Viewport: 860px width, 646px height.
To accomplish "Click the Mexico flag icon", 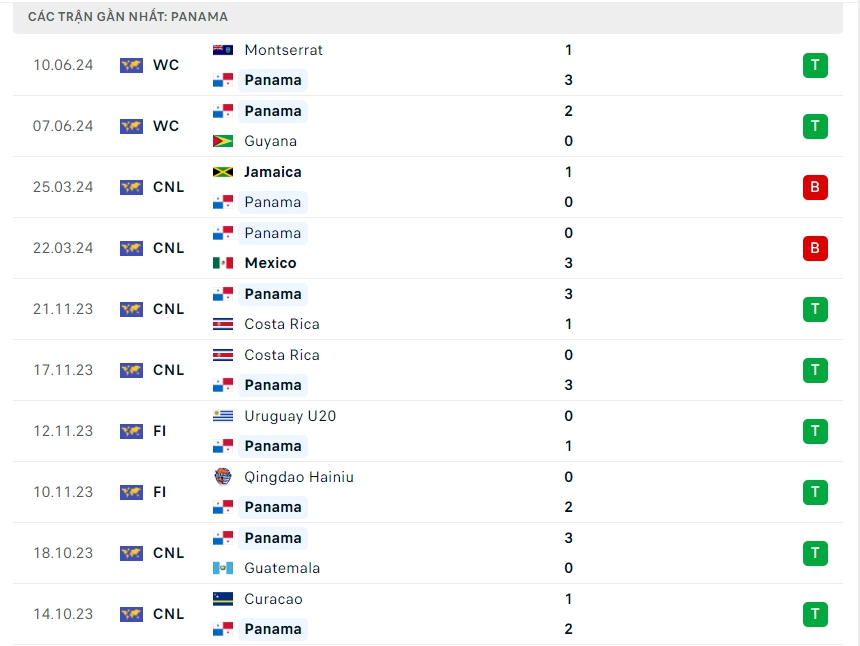I will coord(223,263).
